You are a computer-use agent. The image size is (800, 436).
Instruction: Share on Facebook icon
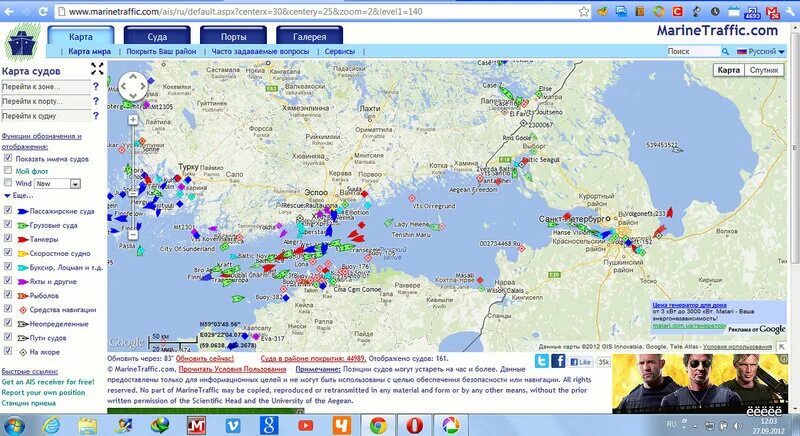(x=558, y=361)
